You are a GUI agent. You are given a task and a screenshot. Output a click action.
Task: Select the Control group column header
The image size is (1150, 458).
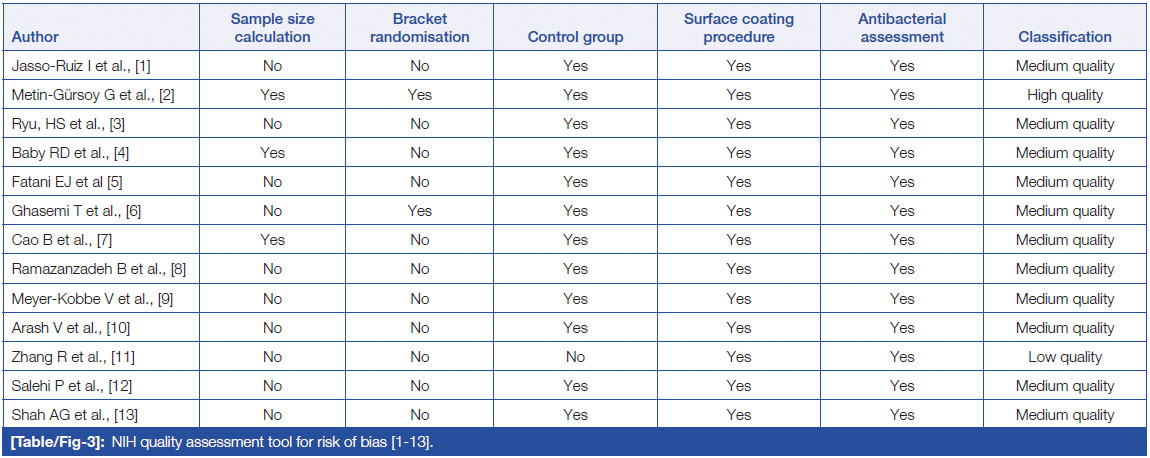point(575,37)
